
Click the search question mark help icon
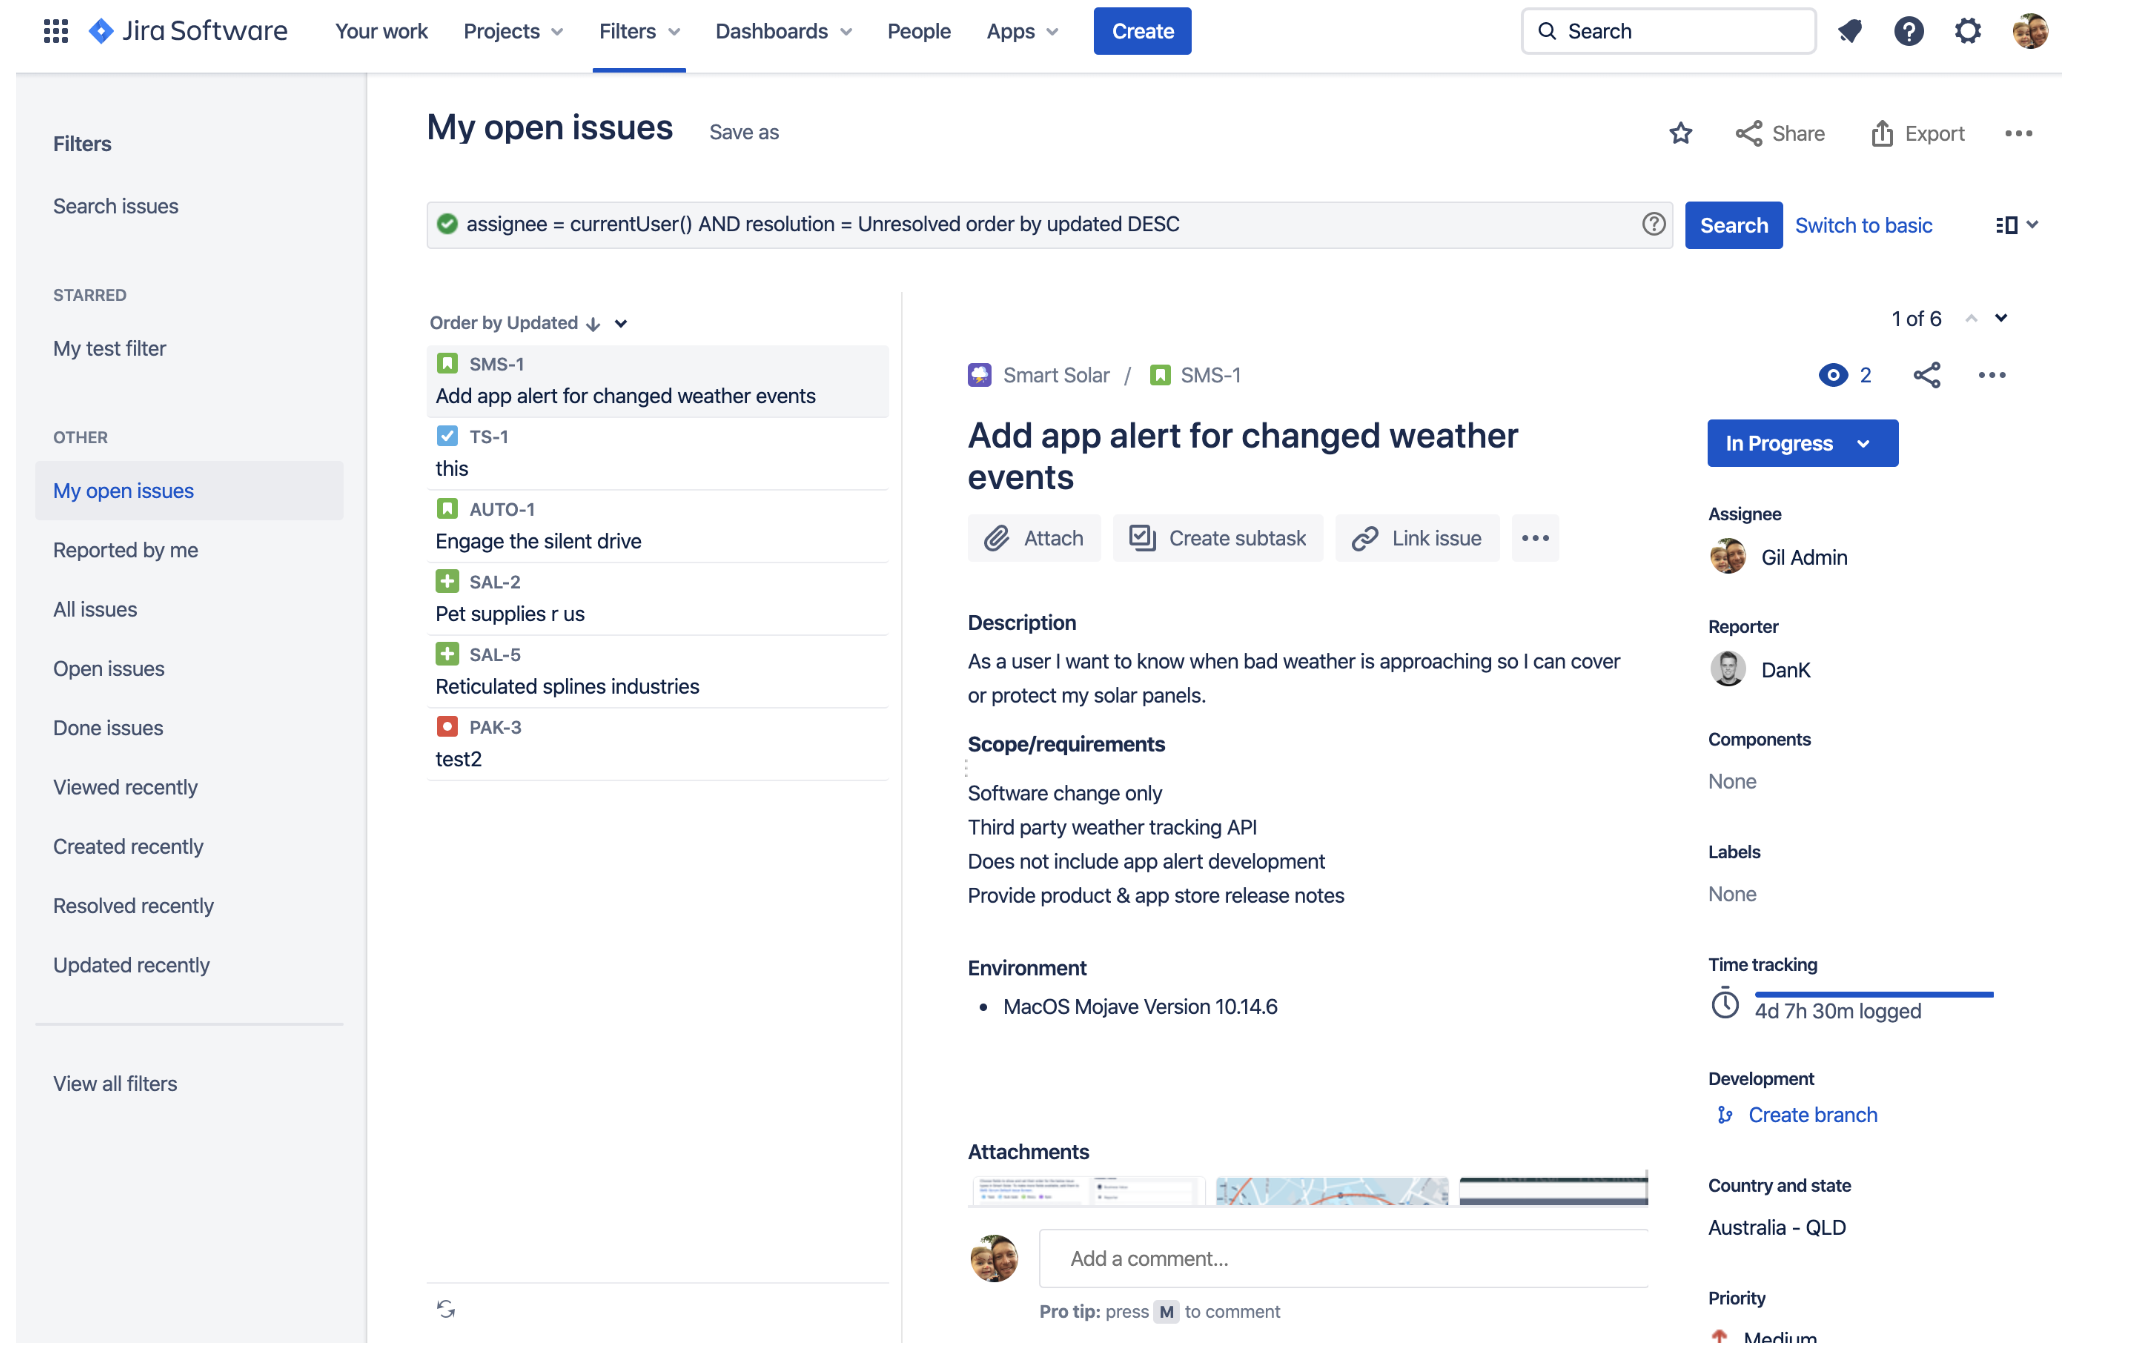click(1653, 223)
